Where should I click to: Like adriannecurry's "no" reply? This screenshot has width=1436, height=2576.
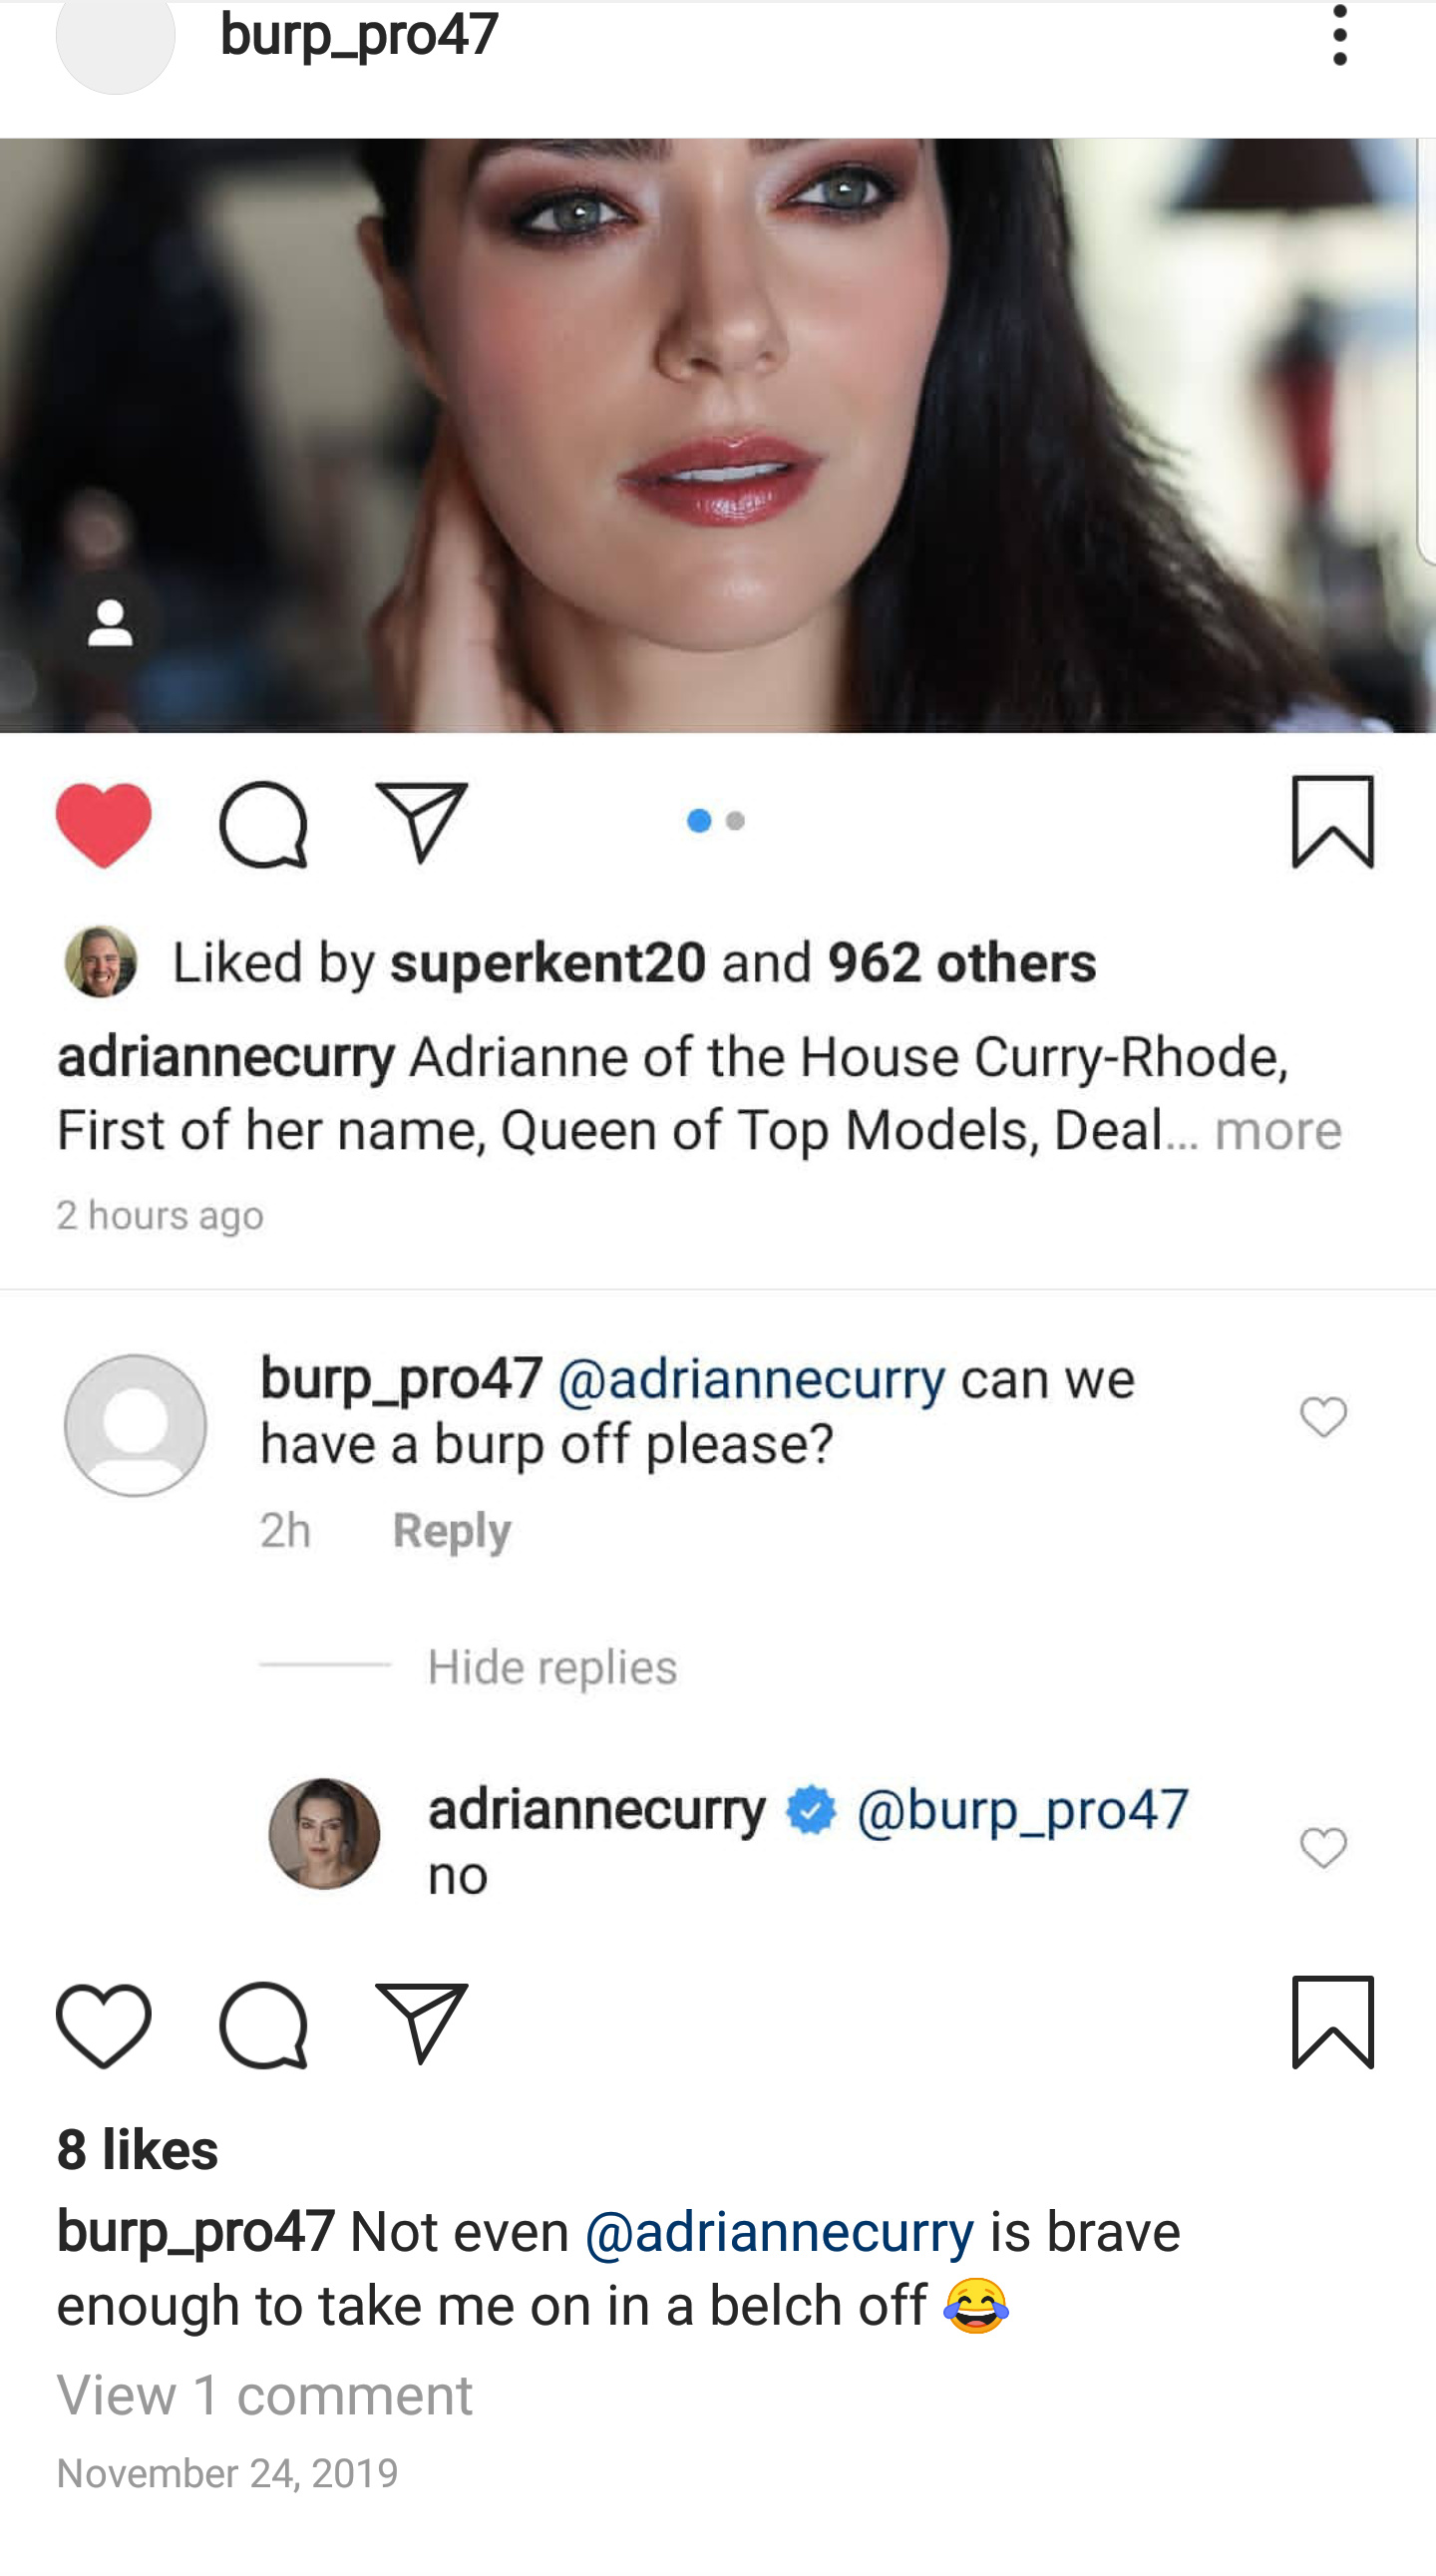[1323, 1847]
